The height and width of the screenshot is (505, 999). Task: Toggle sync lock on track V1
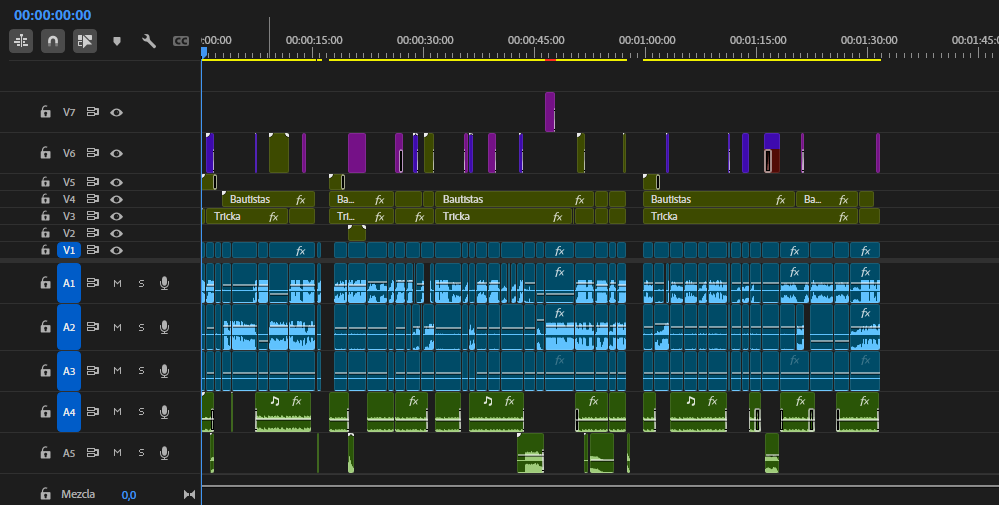click(92, 250)
